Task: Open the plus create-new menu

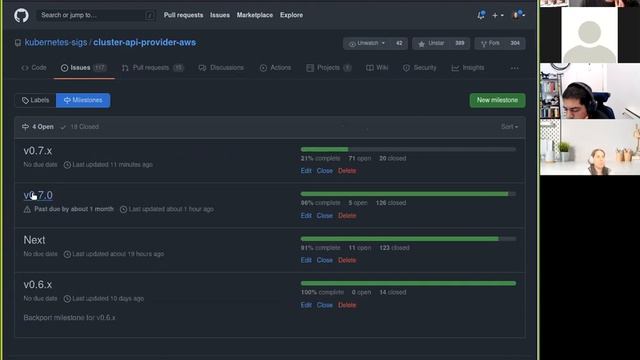Action: tap(498, 16)
